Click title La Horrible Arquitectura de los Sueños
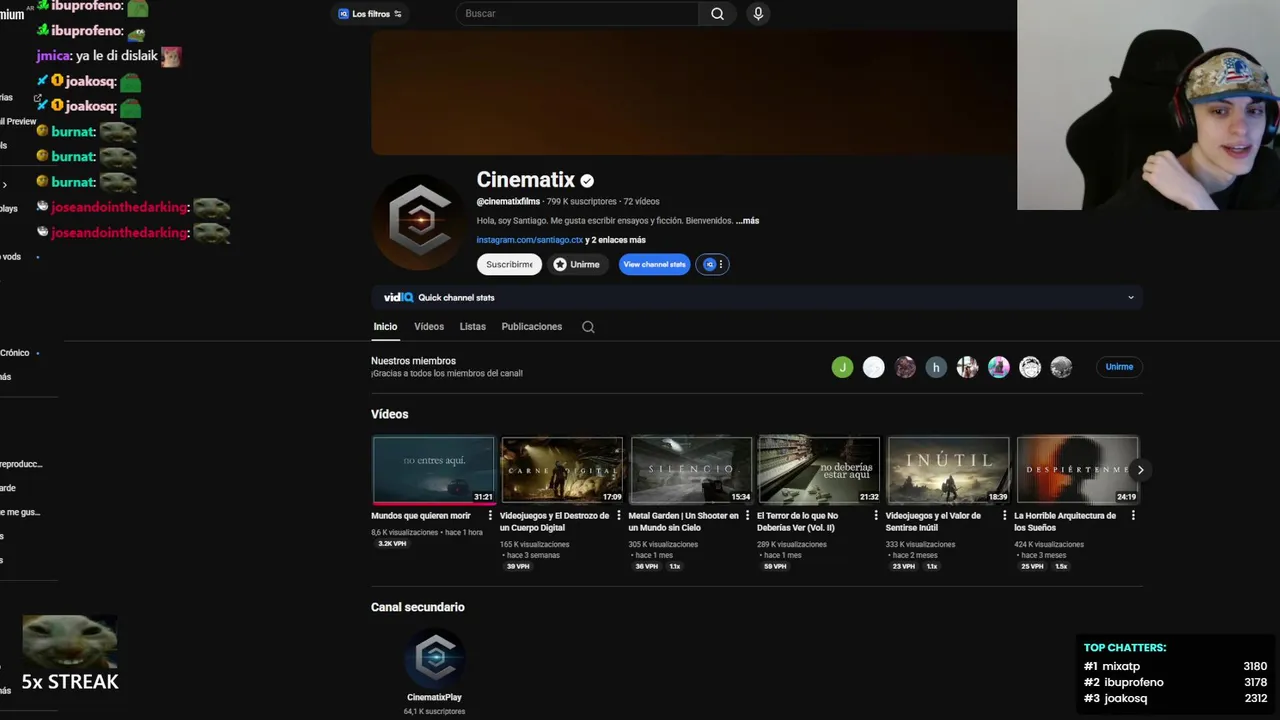1280x720 pixels. 1065,522
